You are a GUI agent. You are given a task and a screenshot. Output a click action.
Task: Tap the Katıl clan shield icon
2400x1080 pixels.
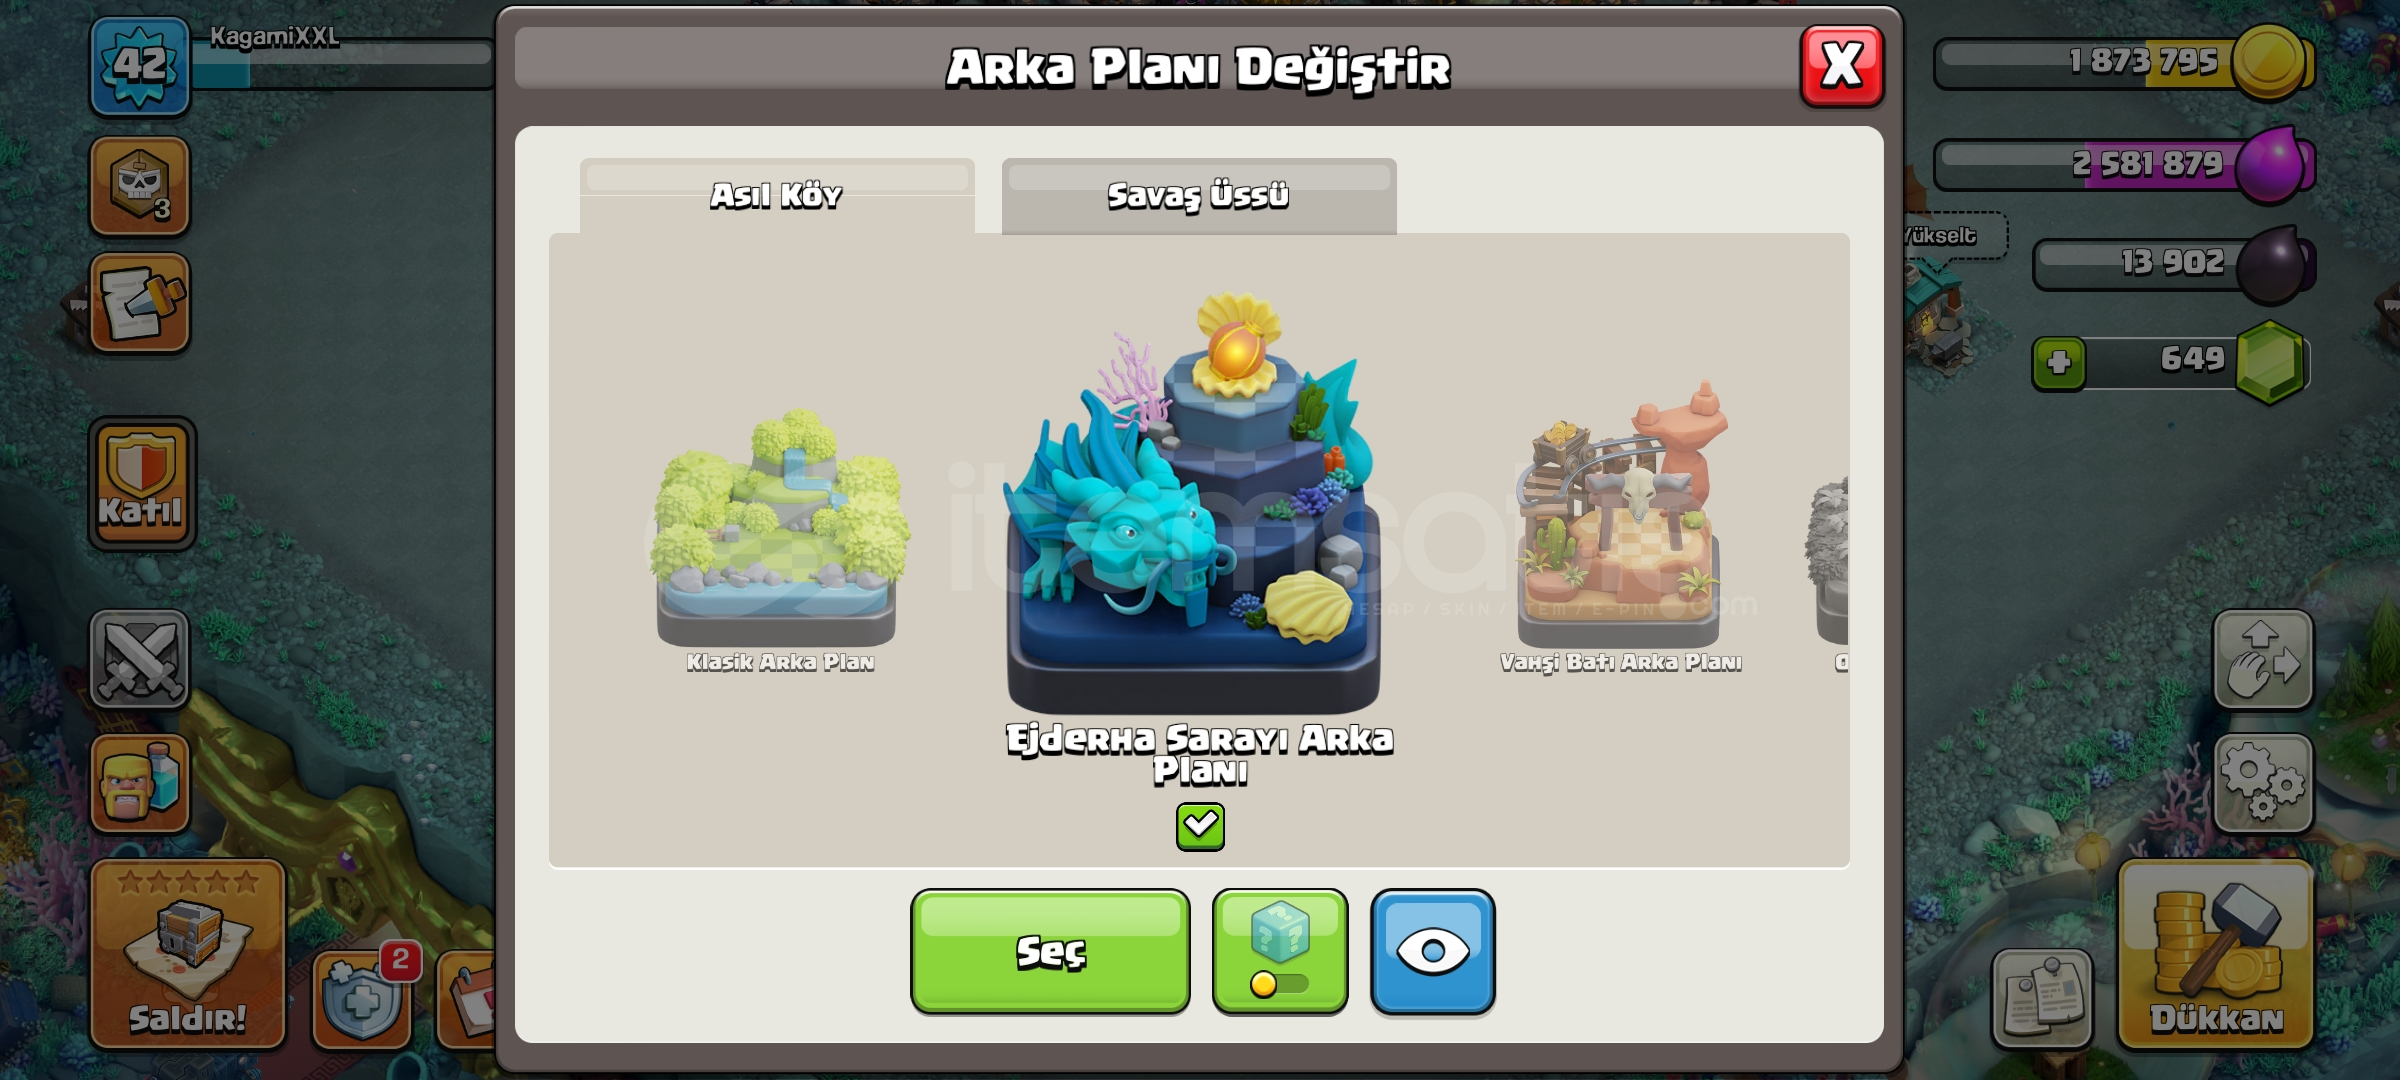coord(142,484)
